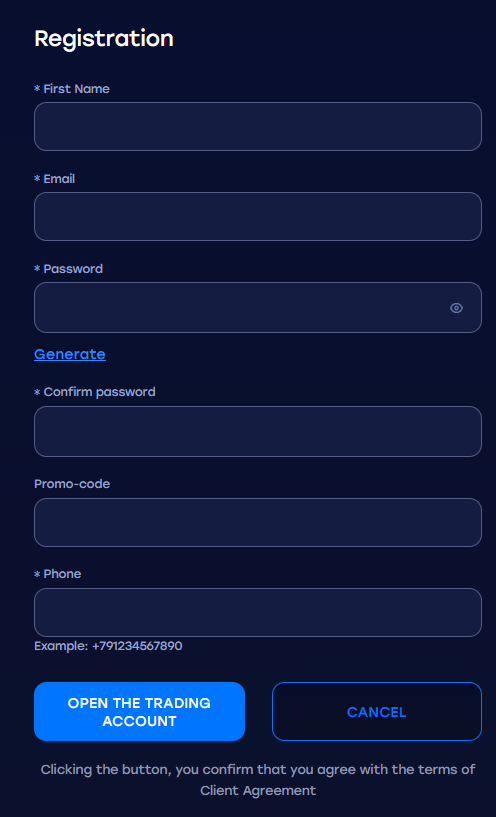Focus the Confirm password field

coord(258,431)
